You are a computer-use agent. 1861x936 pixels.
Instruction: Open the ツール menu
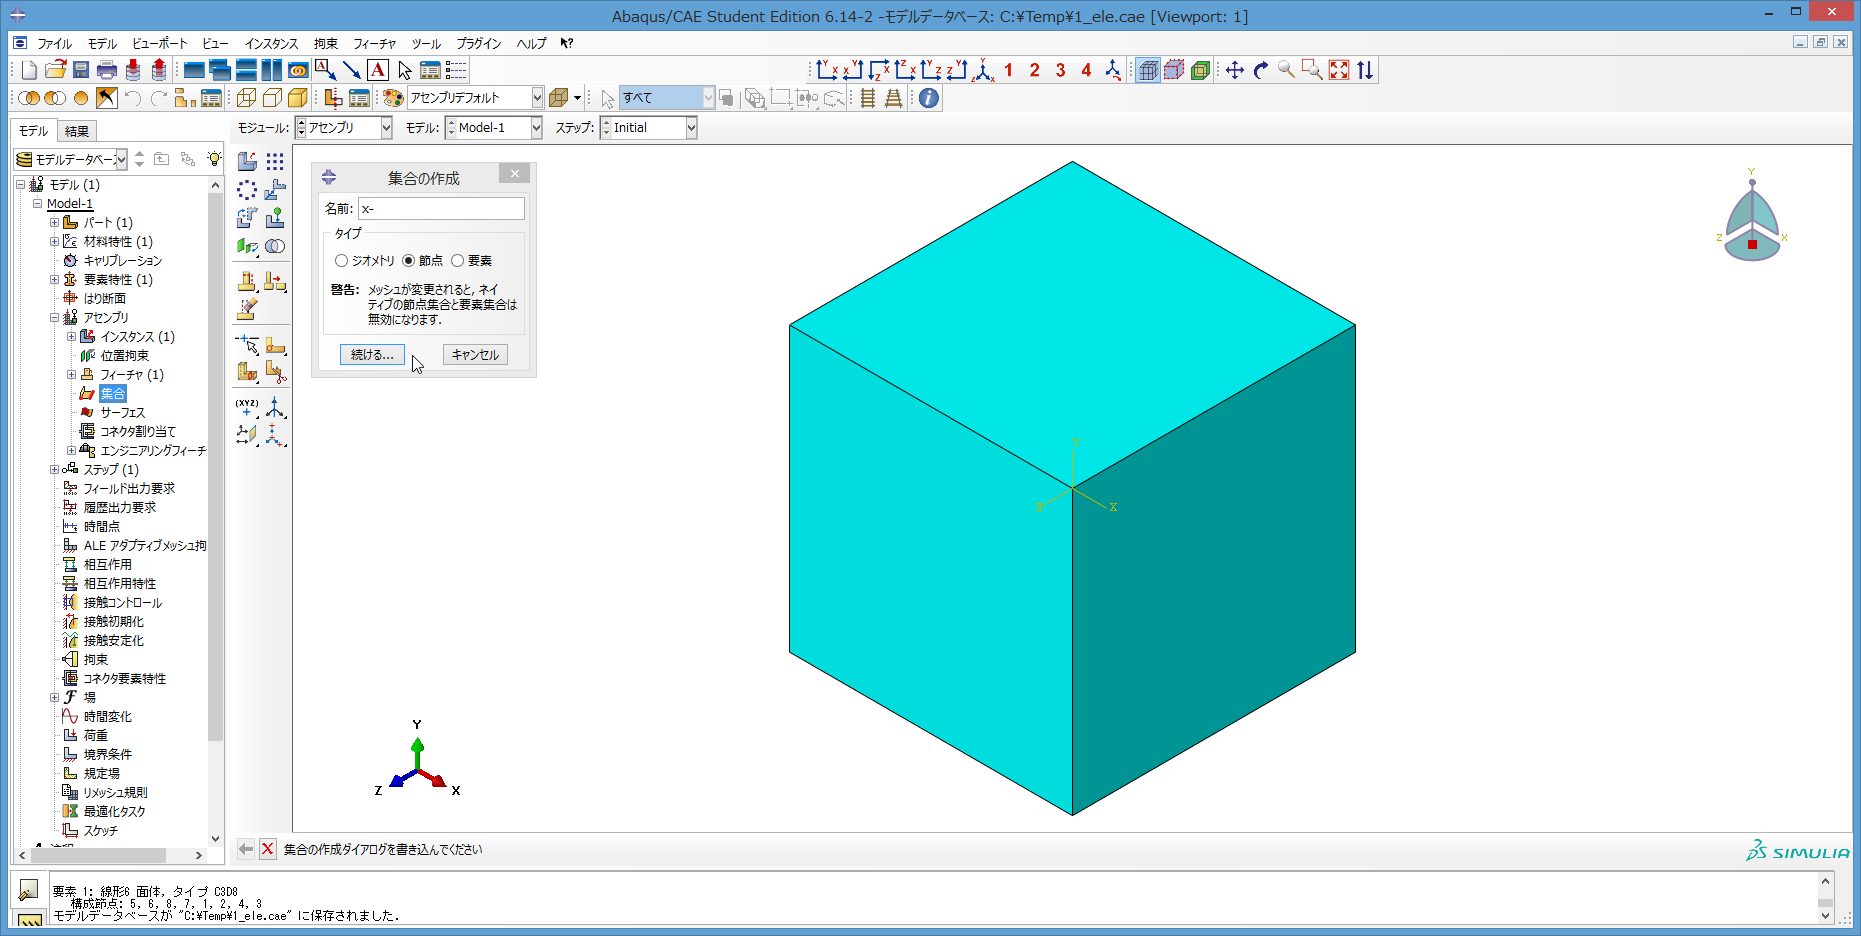pyautogui.click(x=426, y=44)
